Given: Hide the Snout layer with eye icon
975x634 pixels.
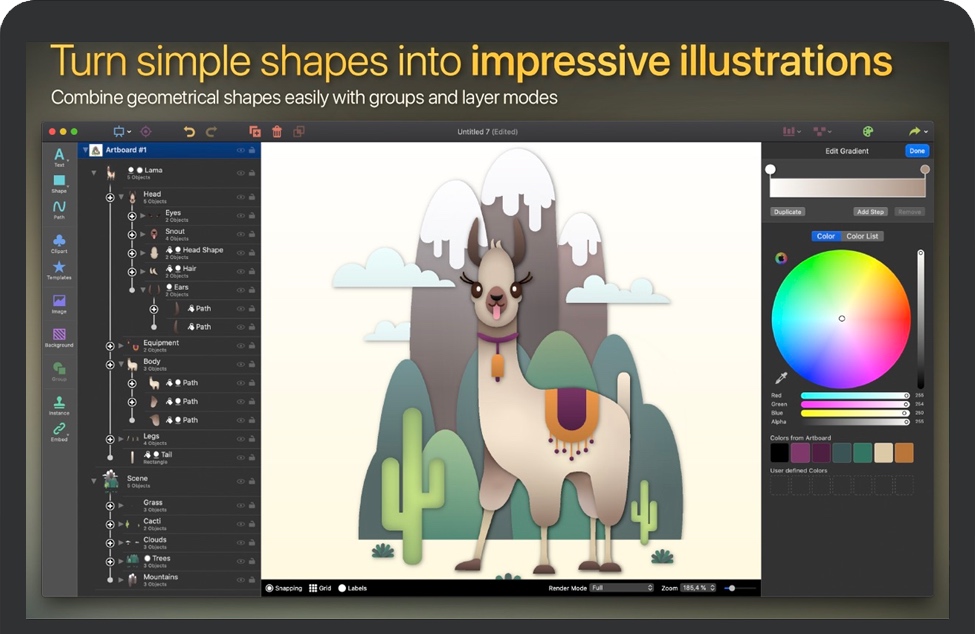Looking at the screenshot, I should click(x=240, y=234).
